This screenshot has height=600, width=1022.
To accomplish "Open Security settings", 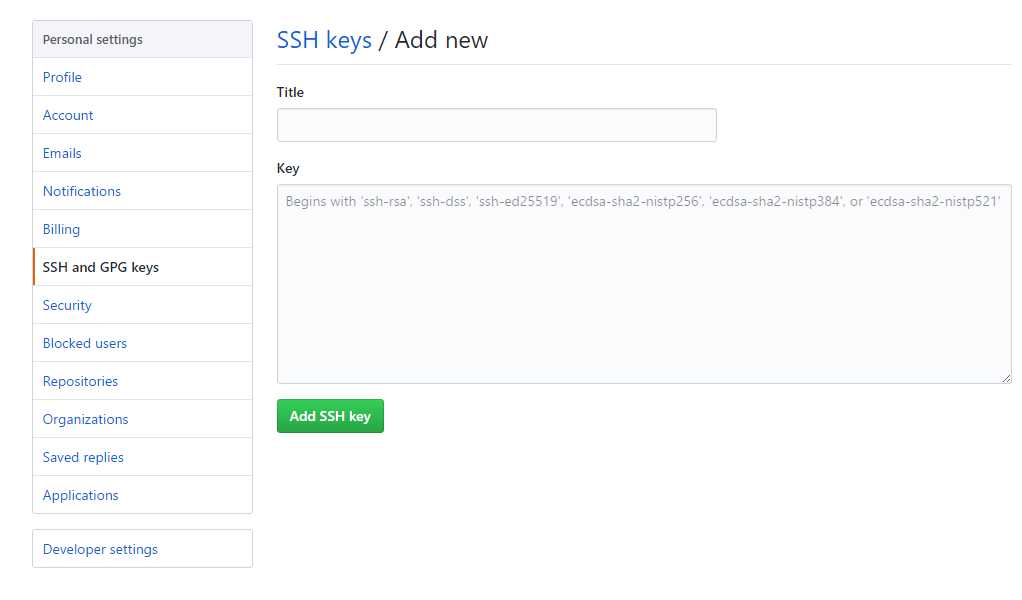I will click(x=142, y=305).
